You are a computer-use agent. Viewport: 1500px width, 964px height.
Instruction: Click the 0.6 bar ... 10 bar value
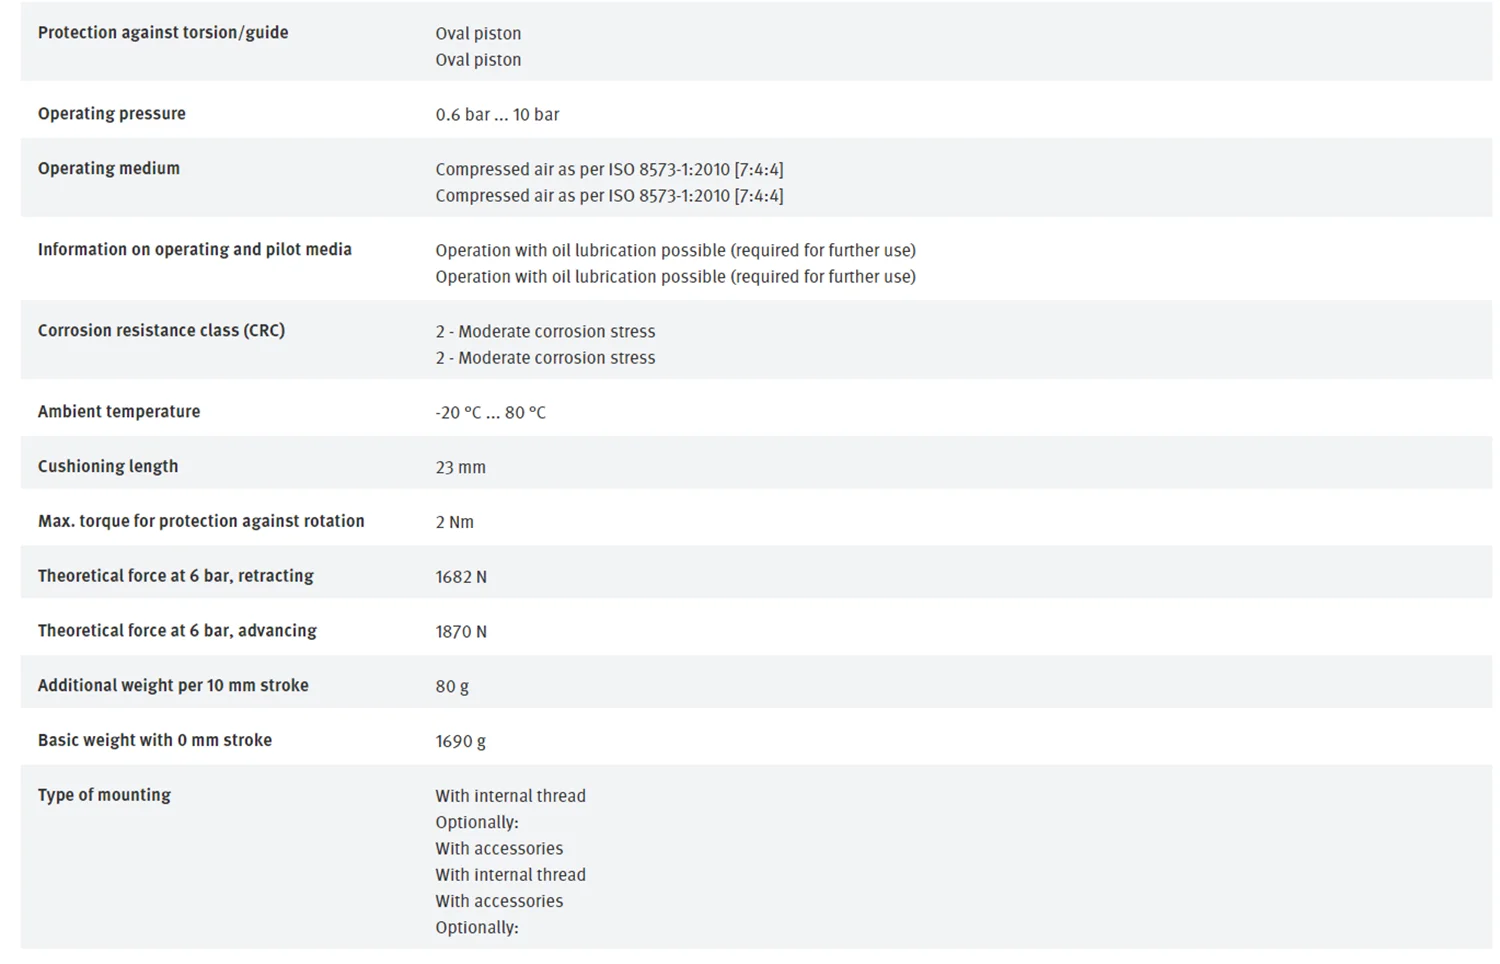click(x=497, y=114)
